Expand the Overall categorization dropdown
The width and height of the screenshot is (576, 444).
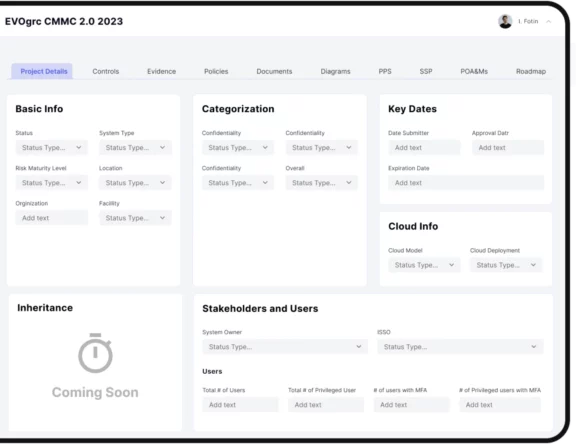pyautogui.click(x=322, y=183)
